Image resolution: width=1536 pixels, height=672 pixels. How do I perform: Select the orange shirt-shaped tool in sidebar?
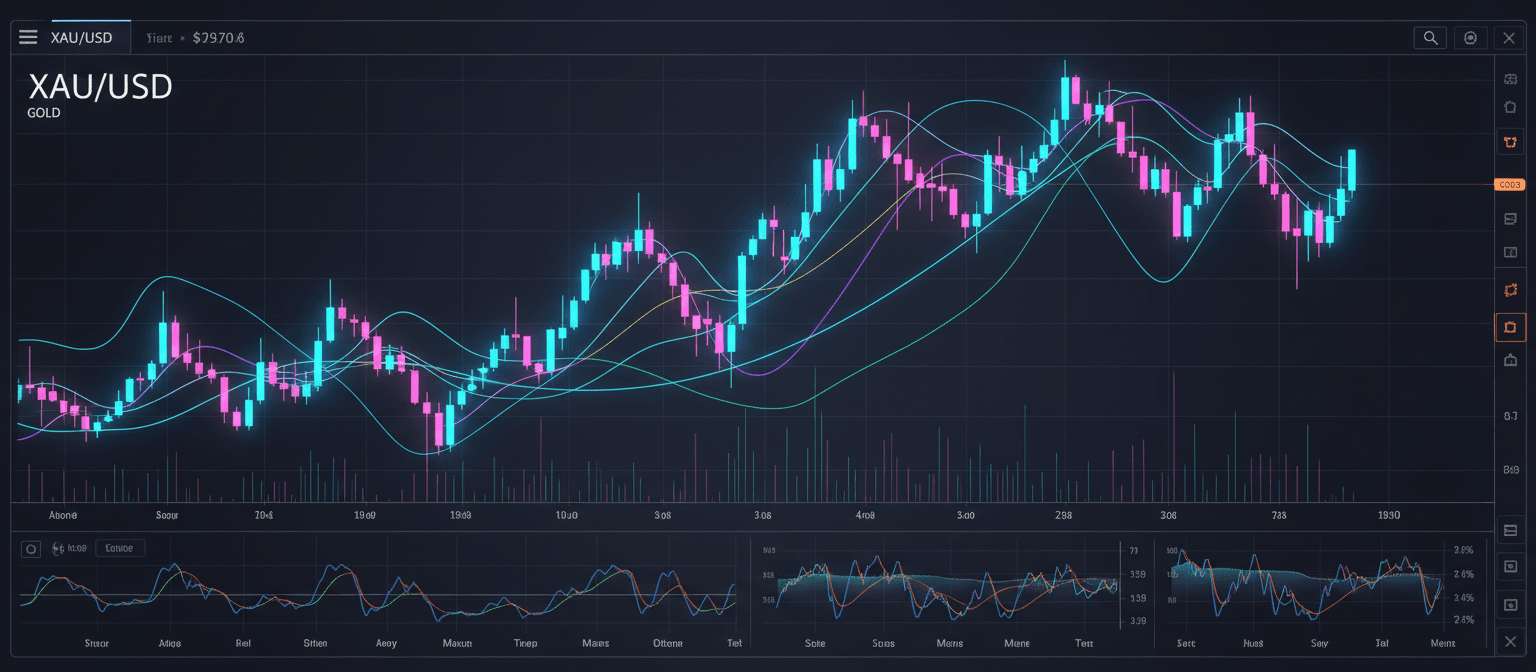pos(1510,143)
